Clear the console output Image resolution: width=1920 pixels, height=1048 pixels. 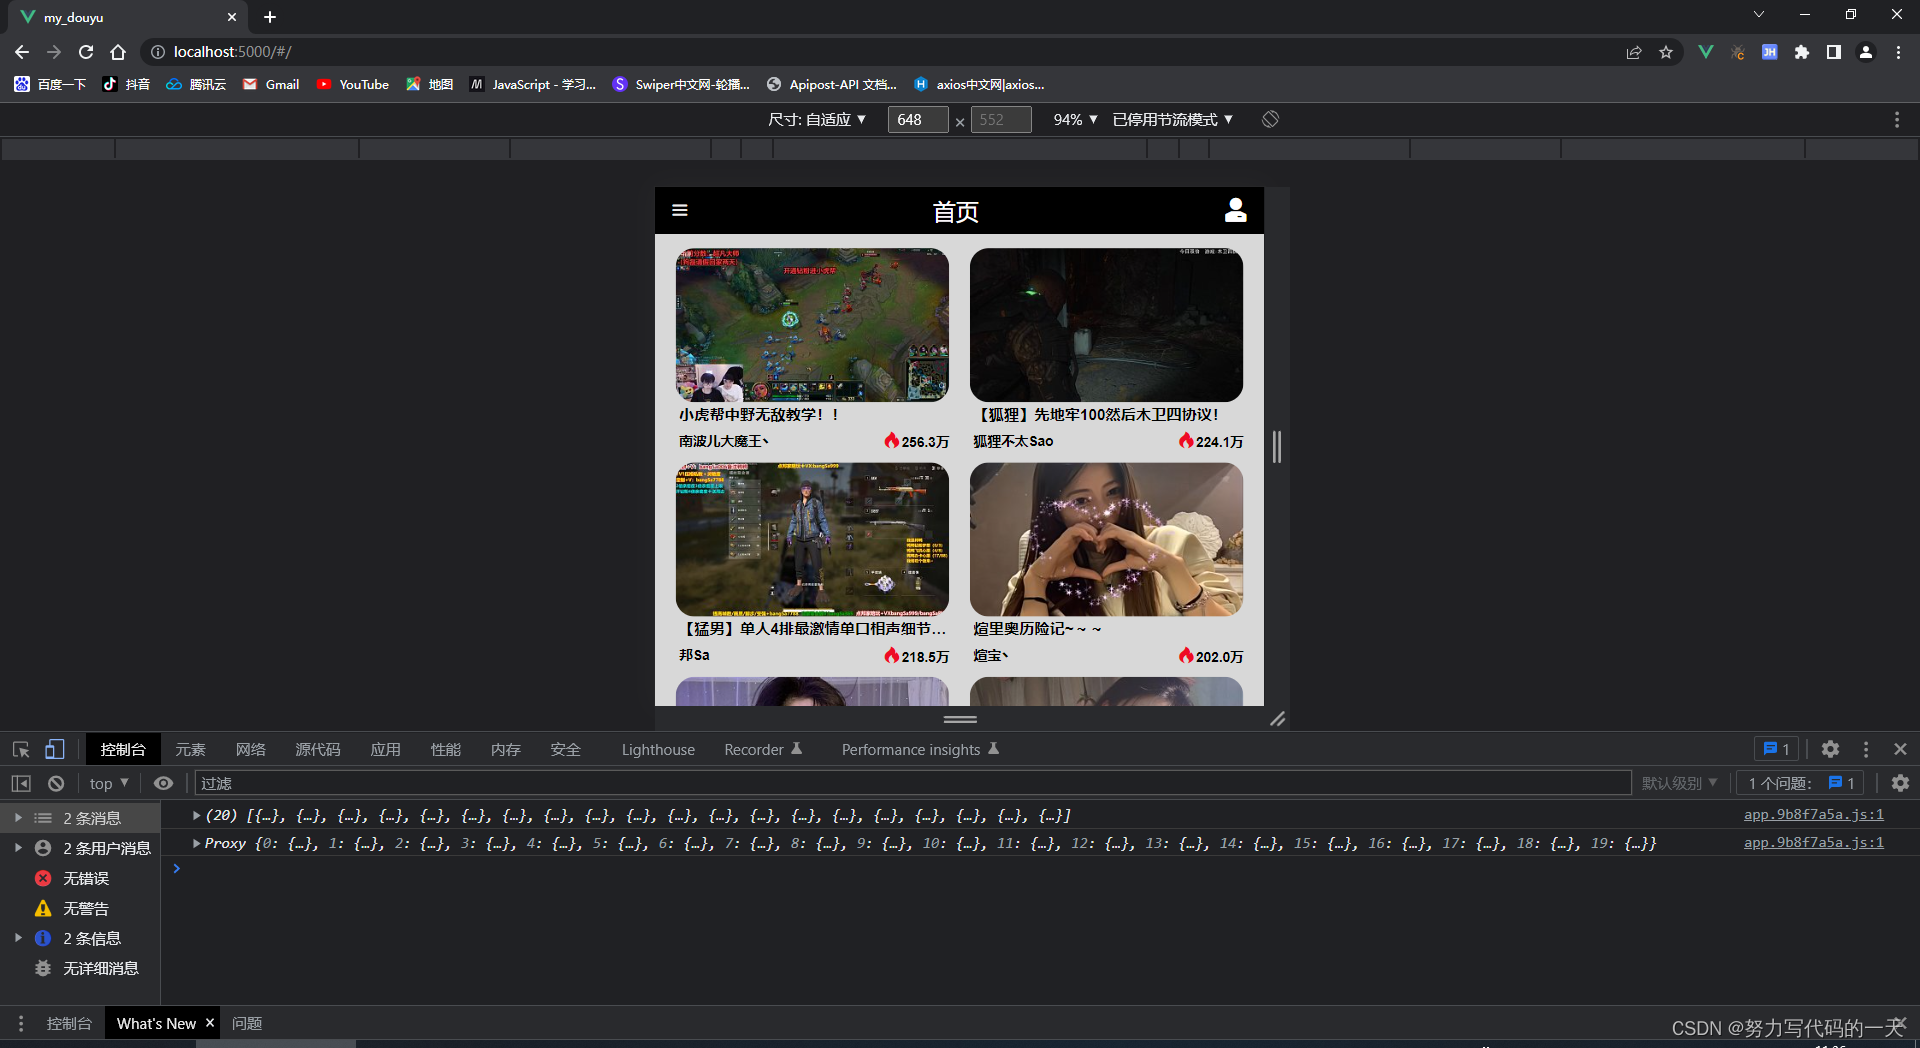[56, 783]
